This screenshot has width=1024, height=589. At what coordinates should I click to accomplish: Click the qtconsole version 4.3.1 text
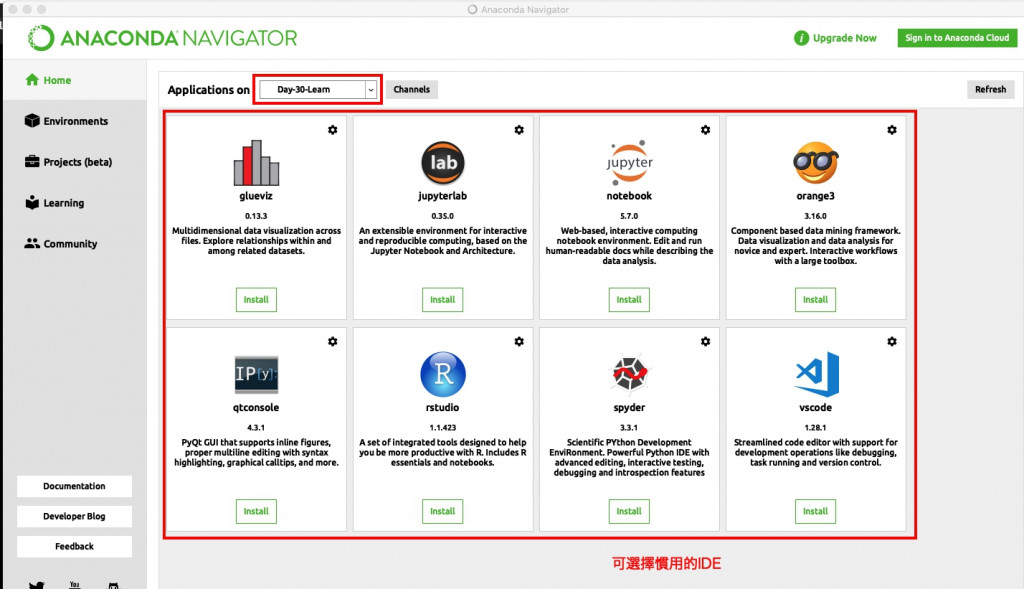click(x=256, y=428)
